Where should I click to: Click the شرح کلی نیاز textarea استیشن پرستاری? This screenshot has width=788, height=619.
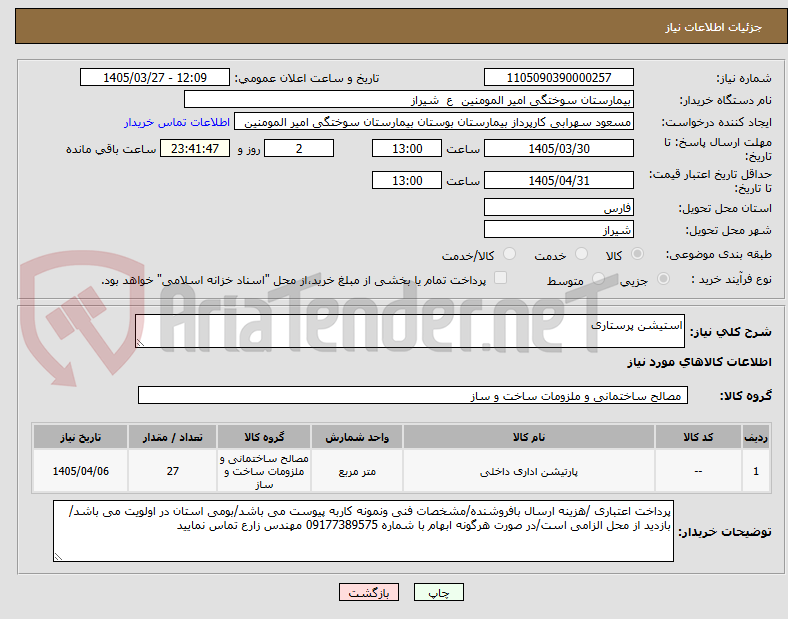click(410, 331)
